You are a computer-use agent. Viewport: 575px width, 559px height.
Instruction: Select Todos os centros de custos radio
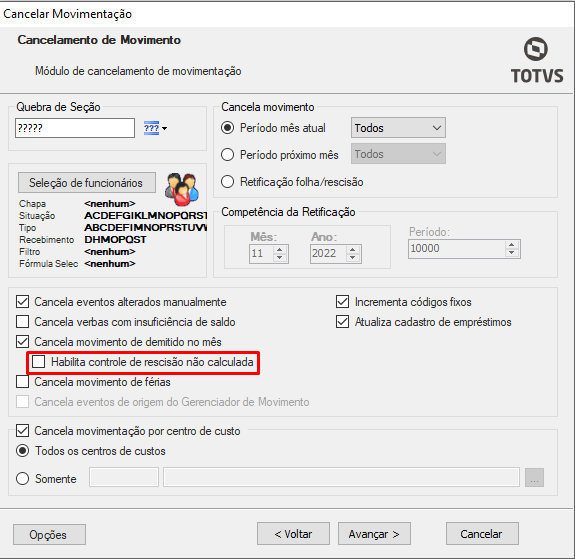22,451
